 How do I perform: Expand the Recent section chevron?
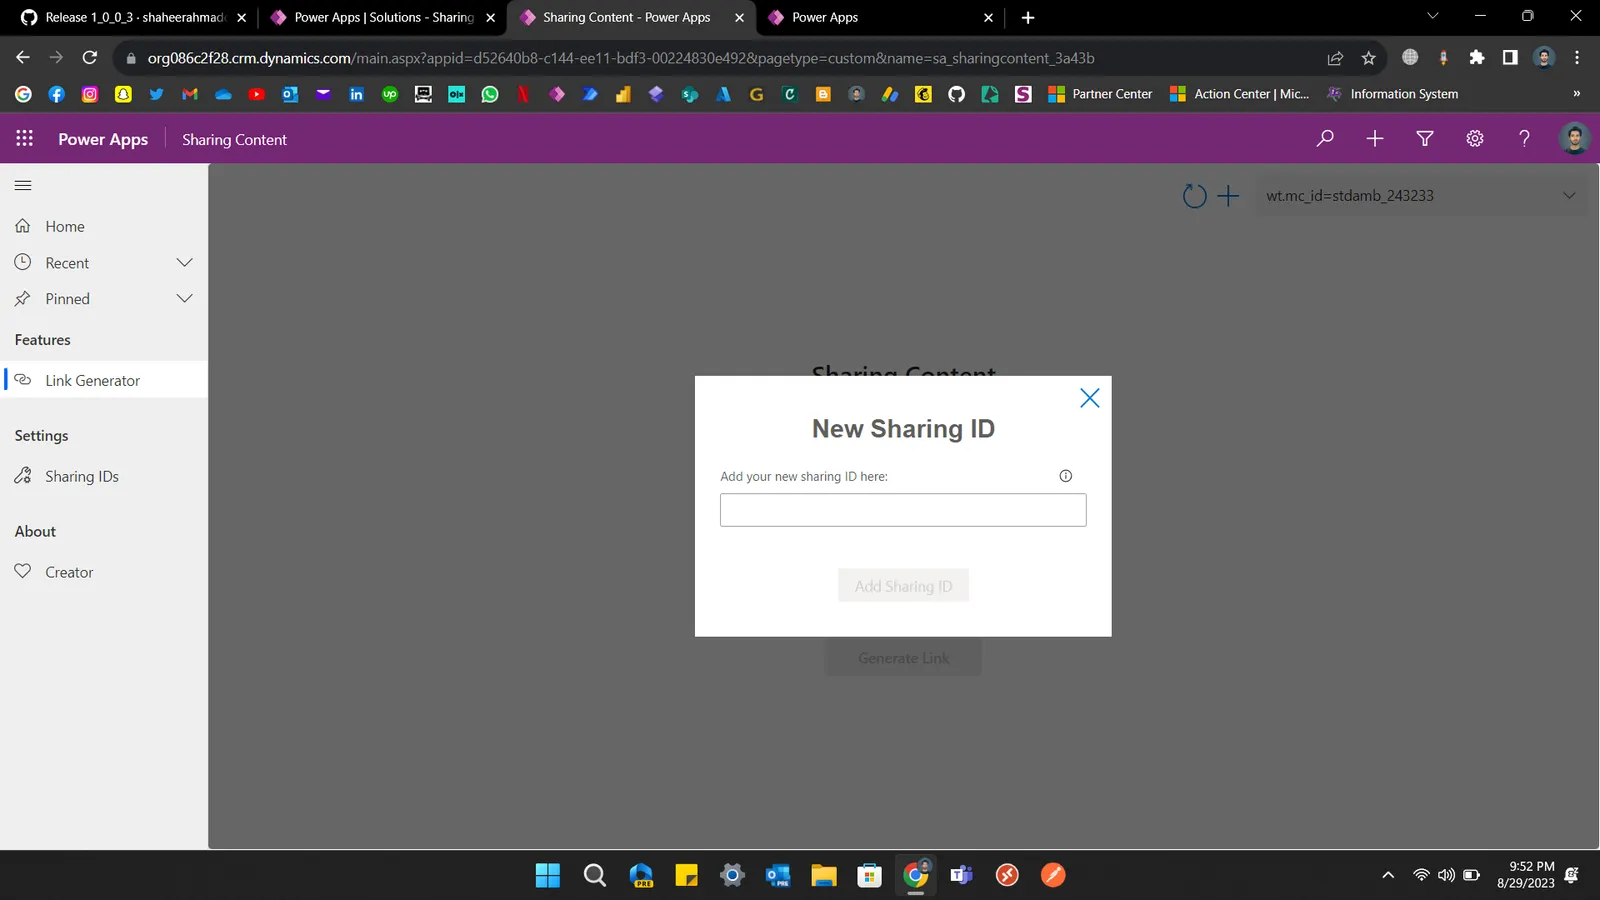[x=184, y=262]
